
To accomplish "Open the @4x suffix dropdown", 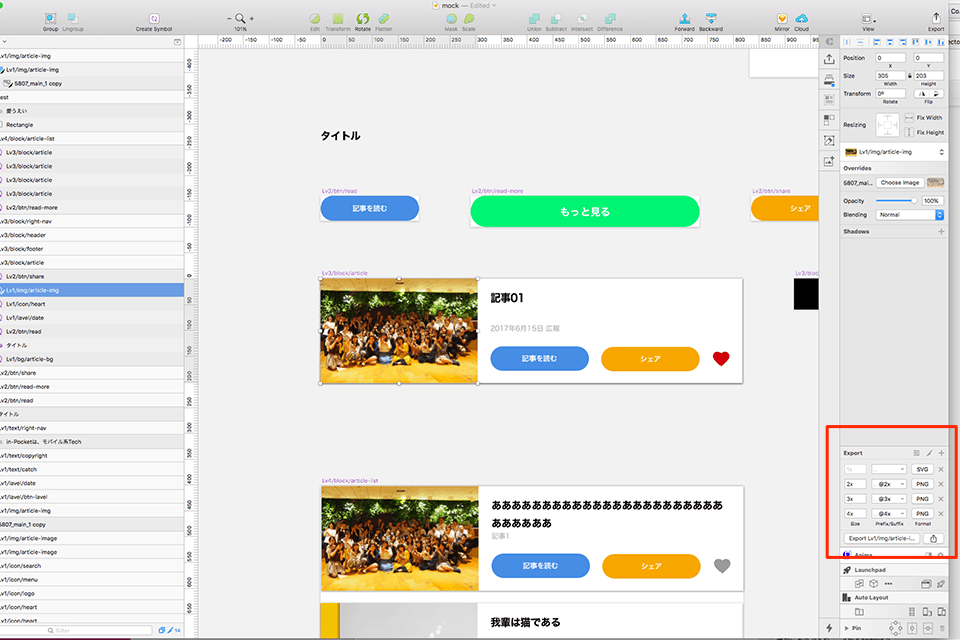I will (x=889, y=513).
